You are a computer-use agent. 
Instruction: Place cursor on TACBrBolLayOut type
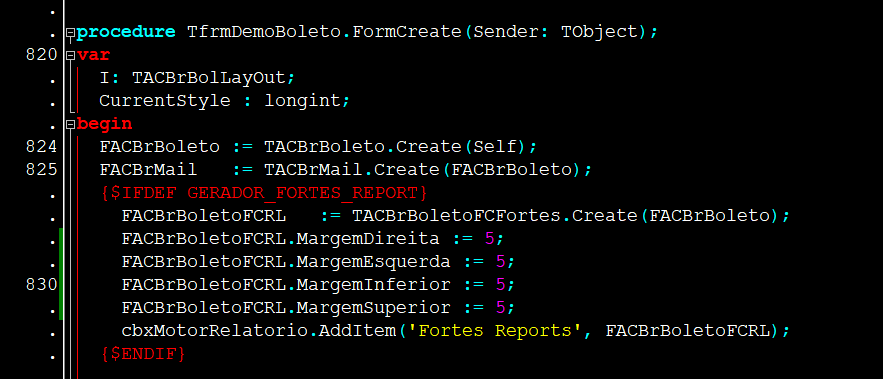209,78
